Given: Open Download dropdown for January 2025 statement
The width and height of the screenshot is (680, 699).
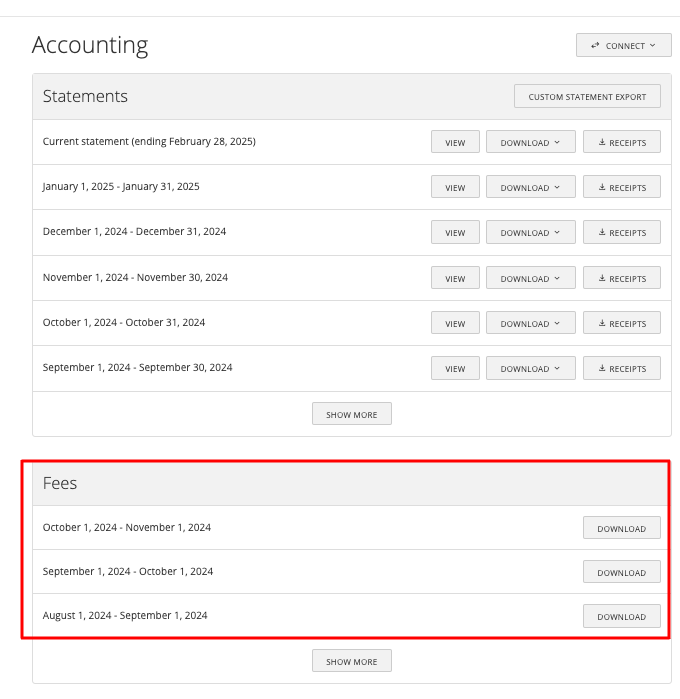Looking at the screenshot, I should coord(530,188).
